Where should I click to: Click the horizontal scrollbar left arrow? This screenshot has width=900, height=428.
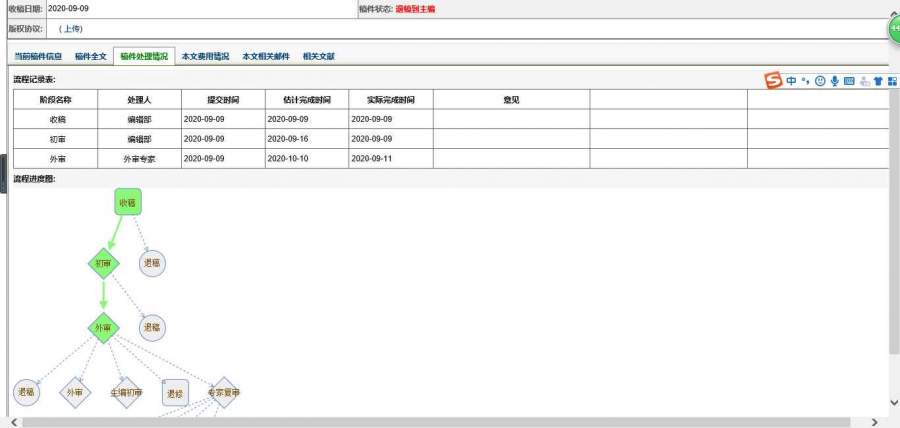(x=14, y=422)
